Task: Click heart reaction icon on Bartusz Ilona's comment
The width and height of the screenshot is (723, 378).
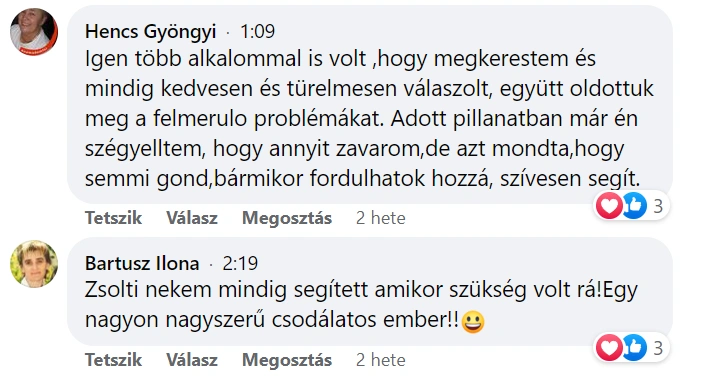Action: (x=609, y=348)
